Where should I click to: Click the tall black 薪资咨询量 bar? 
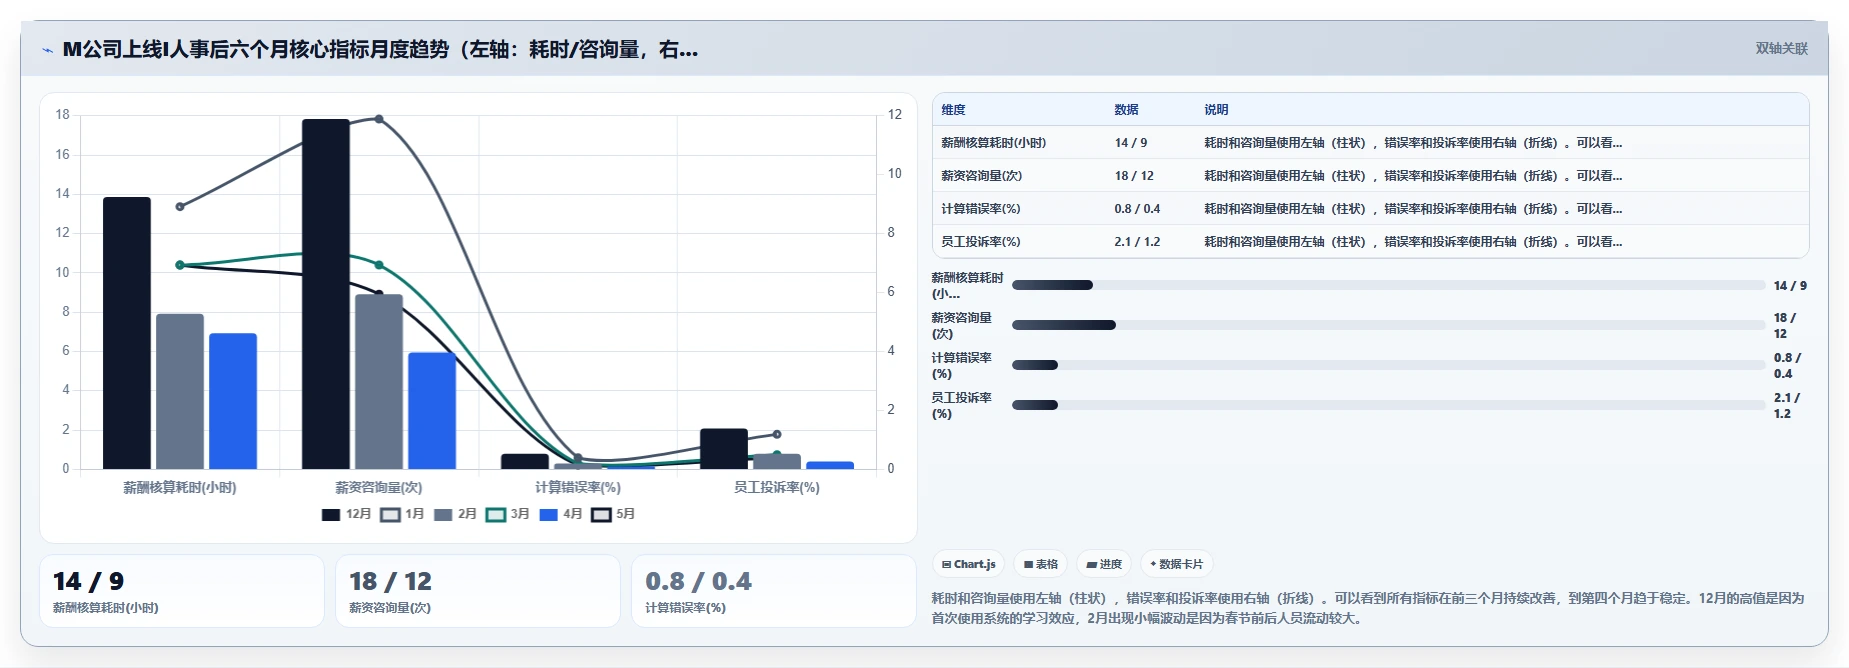click(326, 294)
